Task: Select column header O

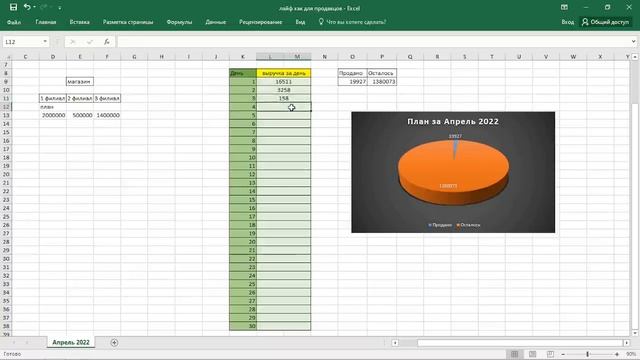Action: (352, 57)
